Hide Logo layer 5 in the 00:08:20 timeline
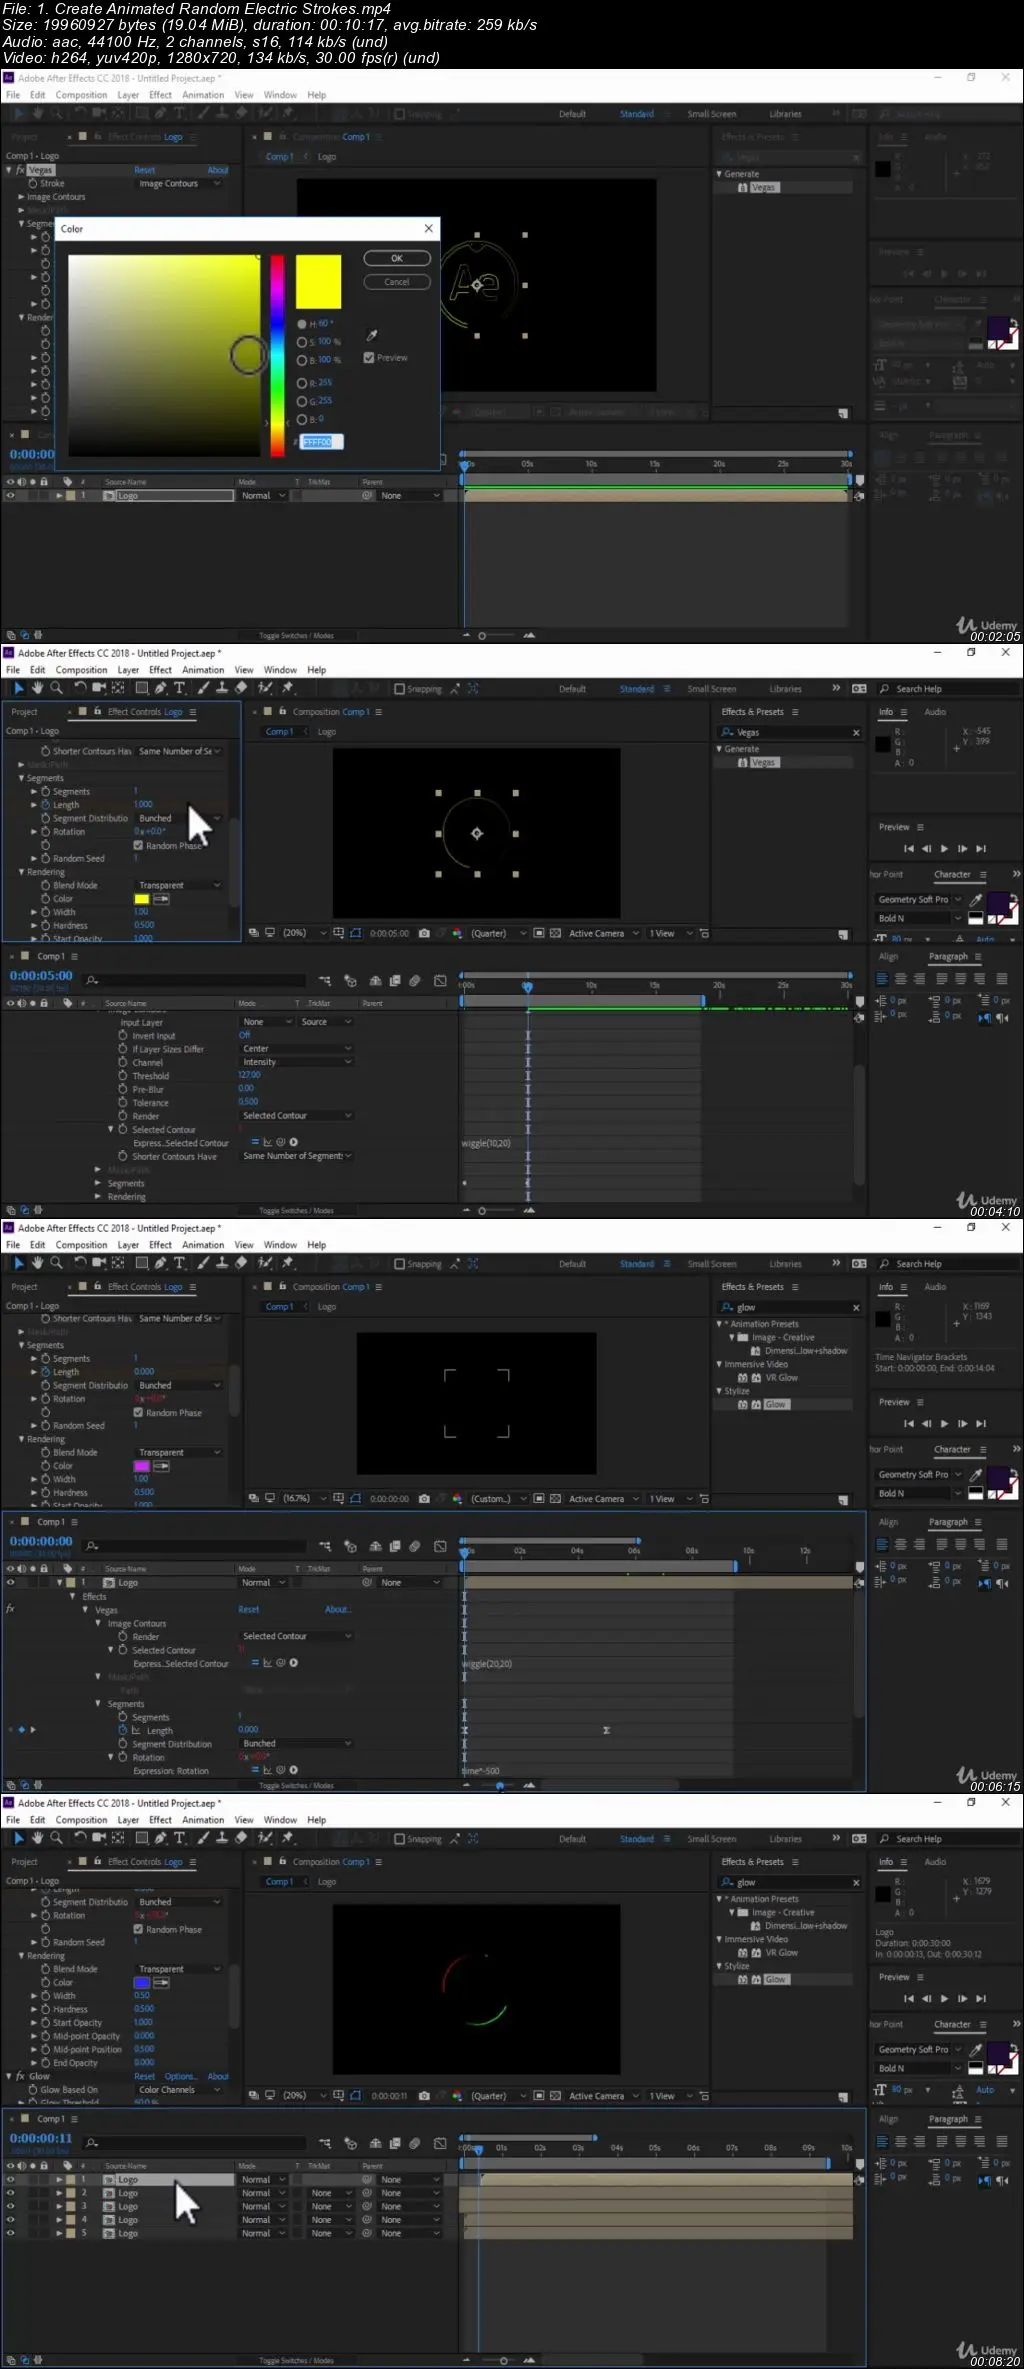1024x2369 pixels. (10, 2233)
